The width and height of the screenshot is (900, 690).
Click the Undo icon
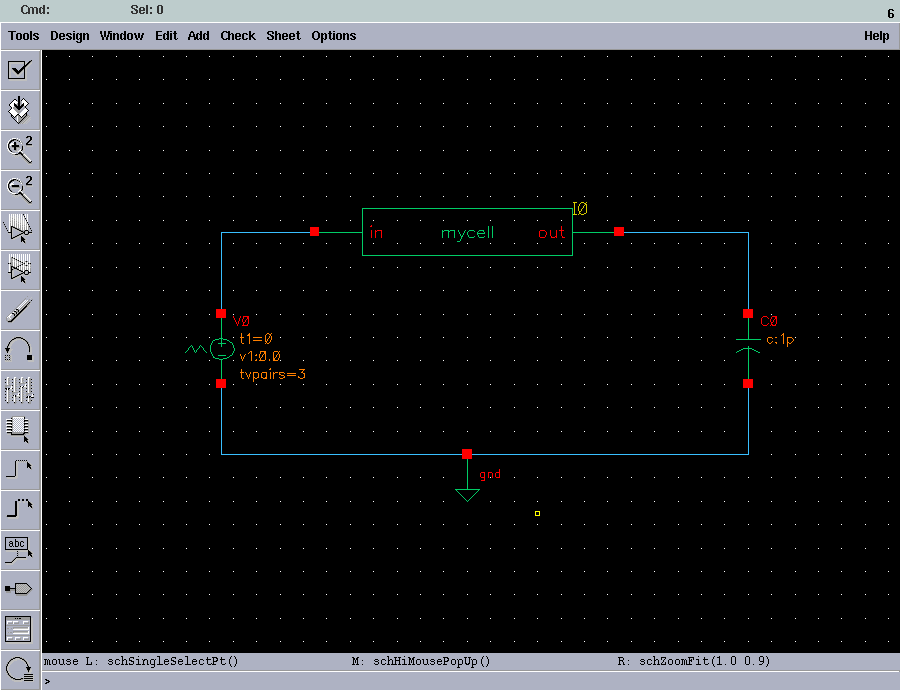pyautogui.click(x=20, y=350)
